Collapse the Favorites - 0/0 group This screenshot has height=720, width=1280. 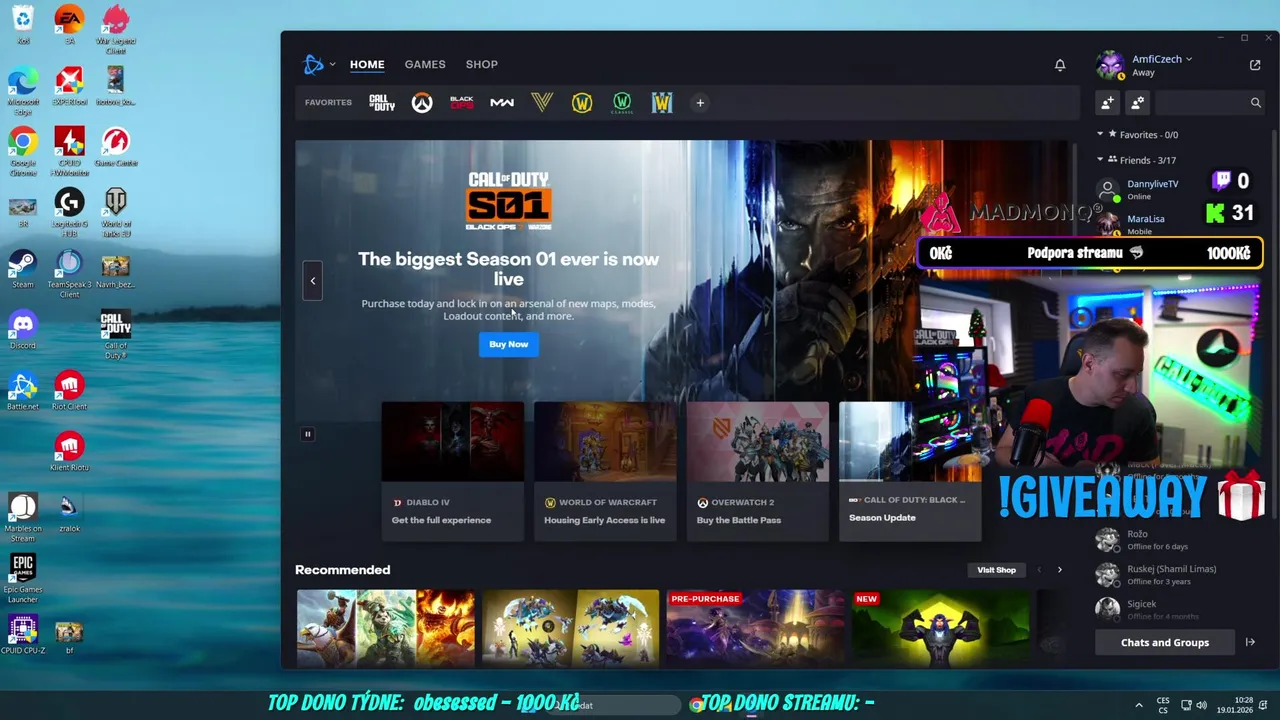click(1100, 134)
